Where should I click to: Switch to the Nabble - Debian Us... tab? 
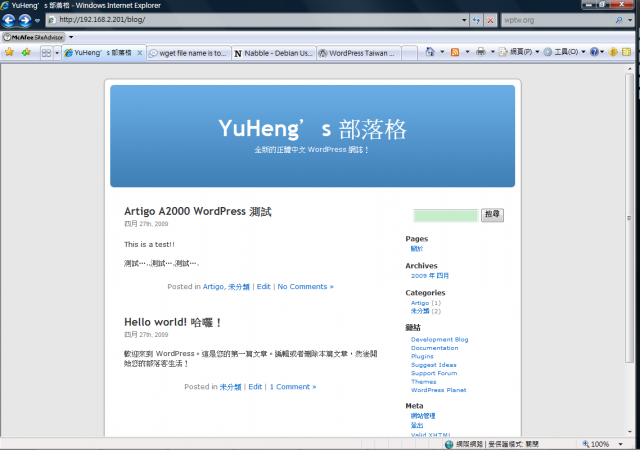pyautogui.click(x=274, y=53)
